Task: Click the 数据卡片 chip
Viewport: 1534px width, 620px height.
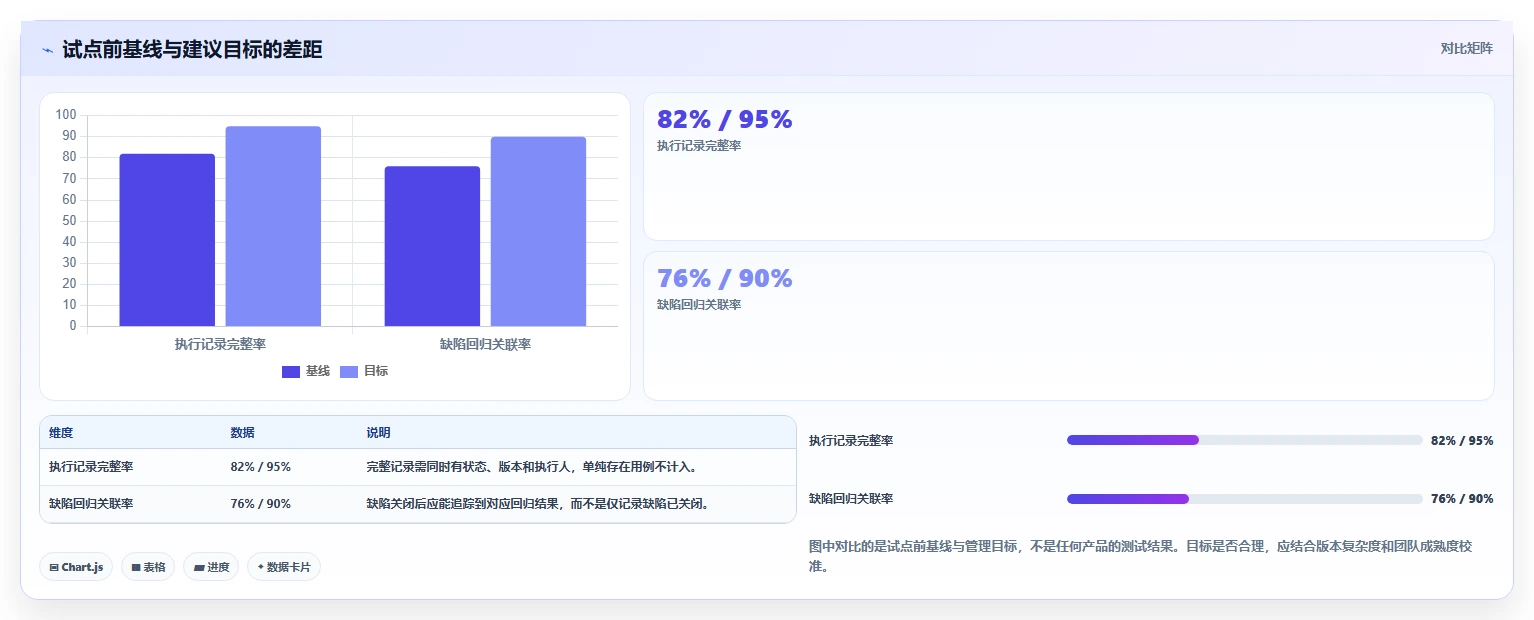Action: 284,567
